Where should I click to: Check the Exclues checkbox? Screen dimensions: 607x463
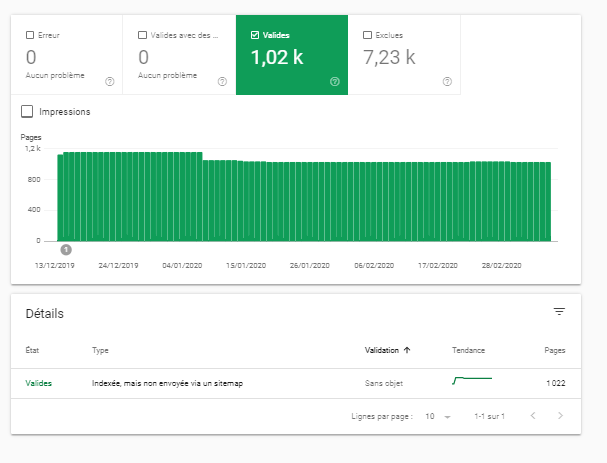pos(368,34)
